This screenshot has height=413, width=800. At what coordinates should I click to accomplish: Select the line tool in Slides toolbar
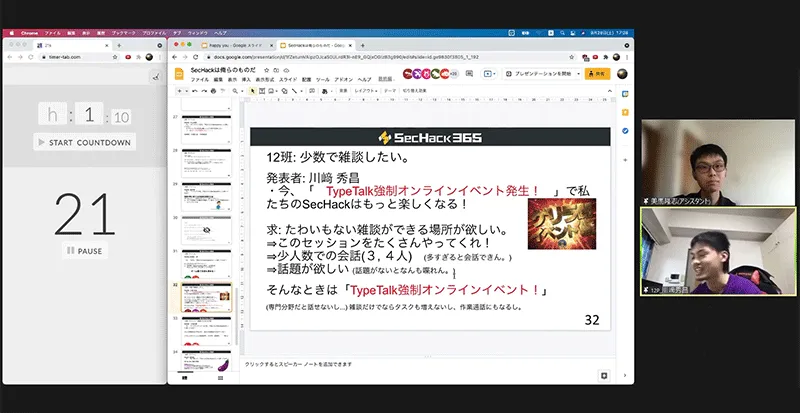(x=295, y=91)
